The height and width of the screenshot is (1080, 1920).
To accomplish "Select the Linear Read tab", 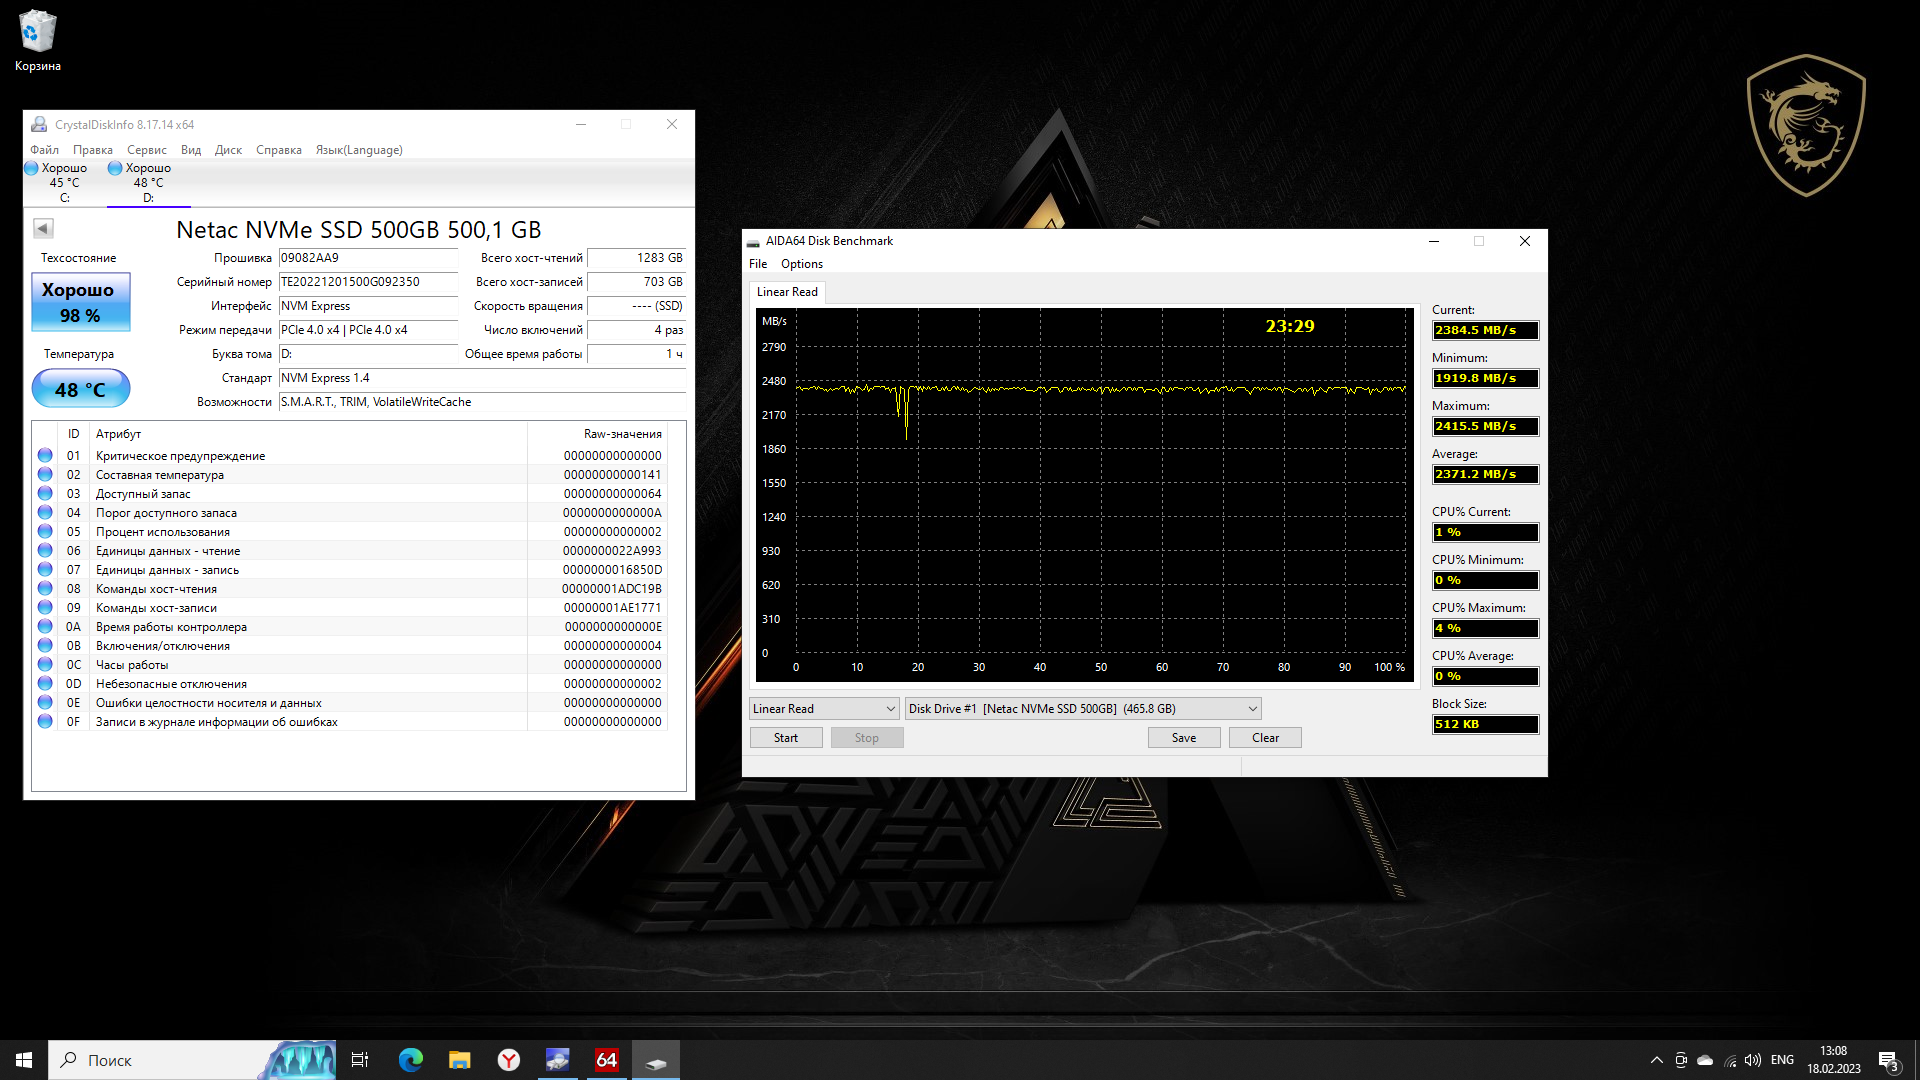I will pos(787,292).
